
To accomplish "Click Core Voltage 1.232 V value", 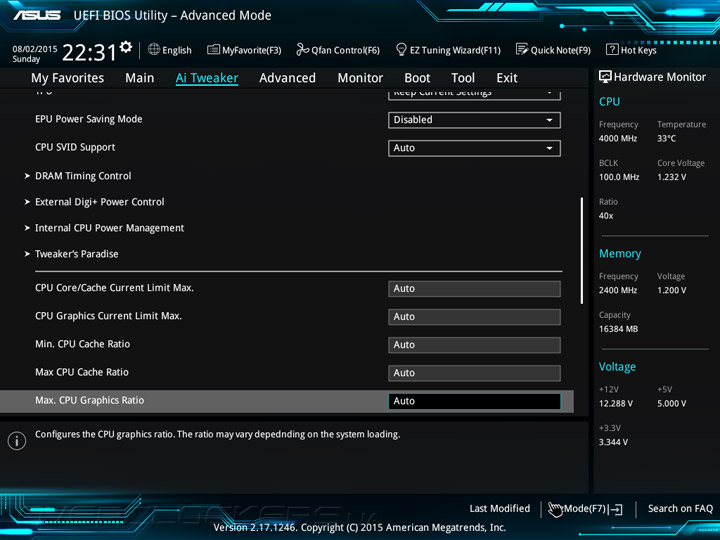I will click(x=672, y=177).
